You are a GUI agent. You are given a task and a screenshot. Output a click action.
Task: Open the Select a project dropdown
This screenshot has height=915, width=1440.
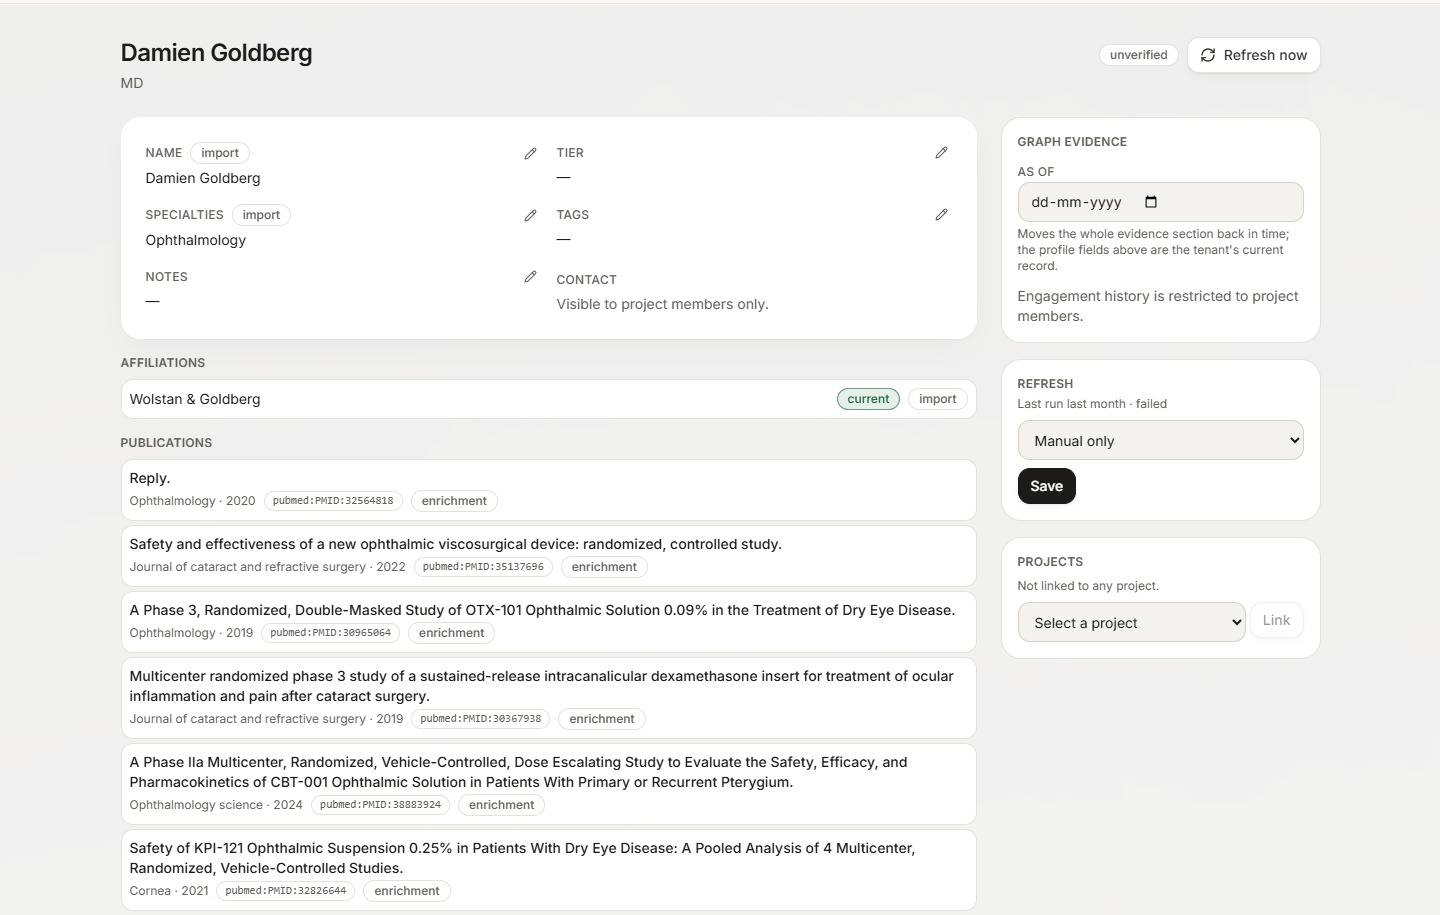click(1131, 622)
